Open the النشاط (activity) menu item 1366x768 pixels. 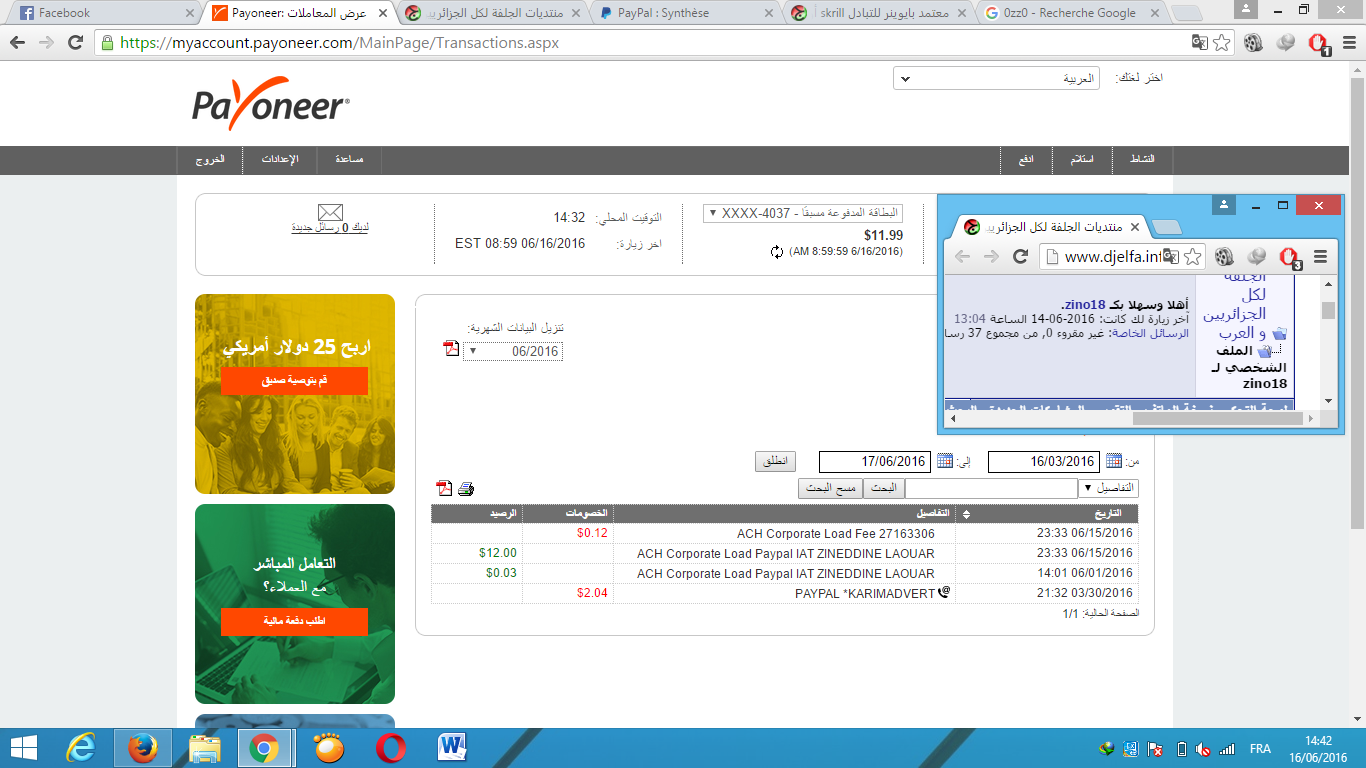pyautogui.click(x=1141, y=160)
